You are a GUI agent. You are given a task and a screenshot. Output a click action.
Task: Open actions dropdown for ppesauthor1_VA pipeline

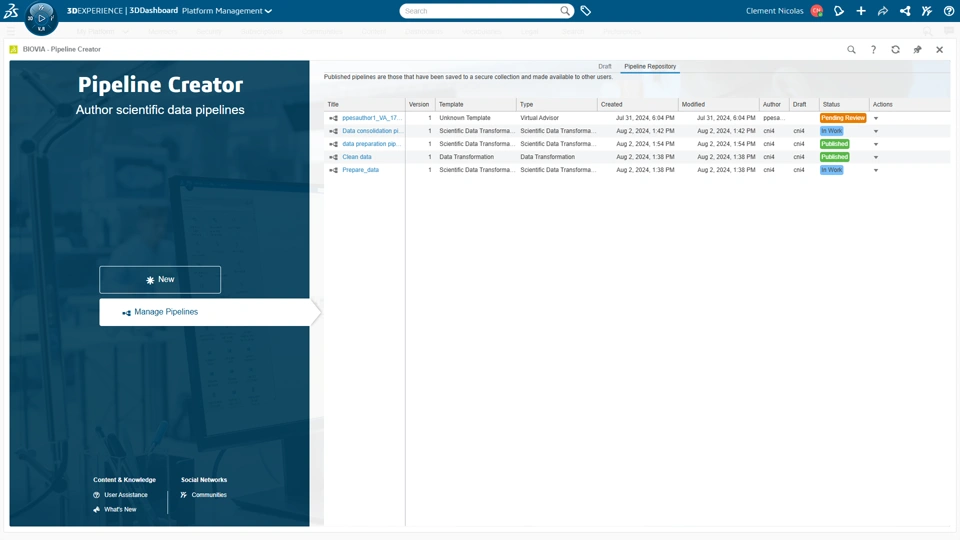876,118
